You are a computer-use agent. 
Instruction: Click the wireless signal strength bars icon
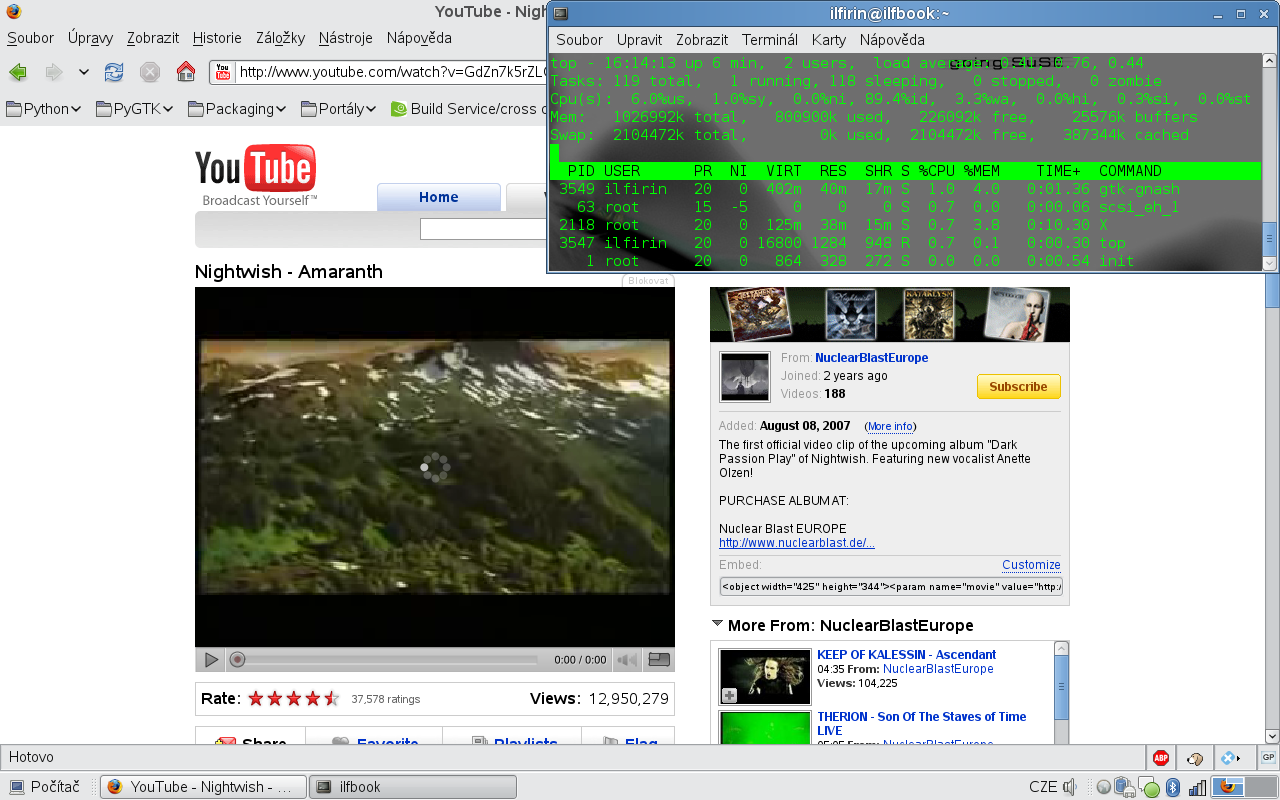tap(1198, 787)
